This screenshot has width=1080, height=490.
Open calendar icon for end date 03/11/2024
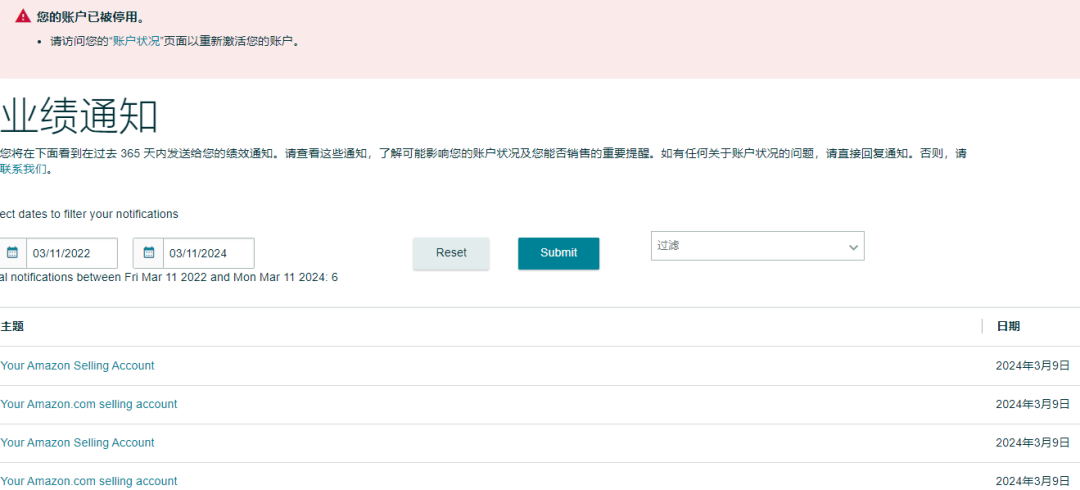tap(148, 253)
